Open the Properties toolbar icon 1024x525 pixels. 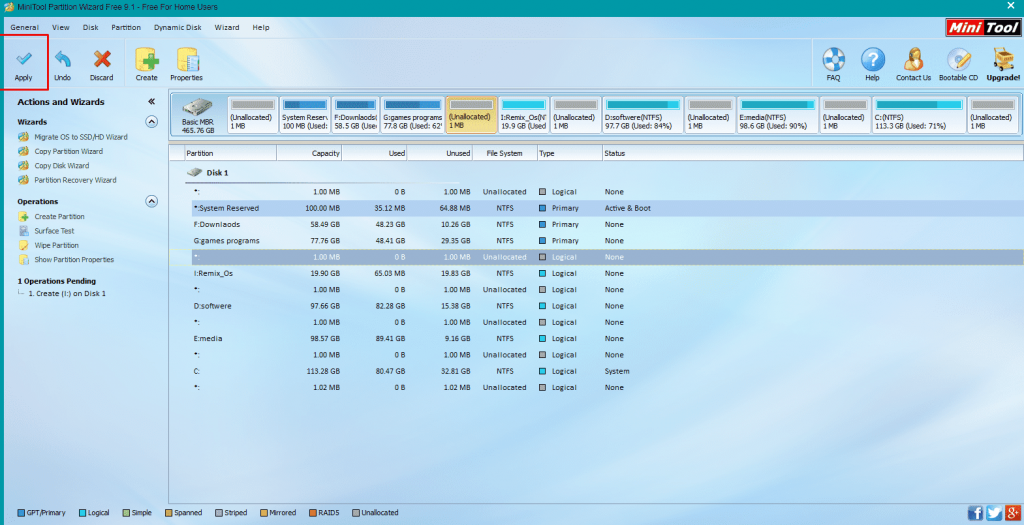pyautogui.click(x=187, y=59)
